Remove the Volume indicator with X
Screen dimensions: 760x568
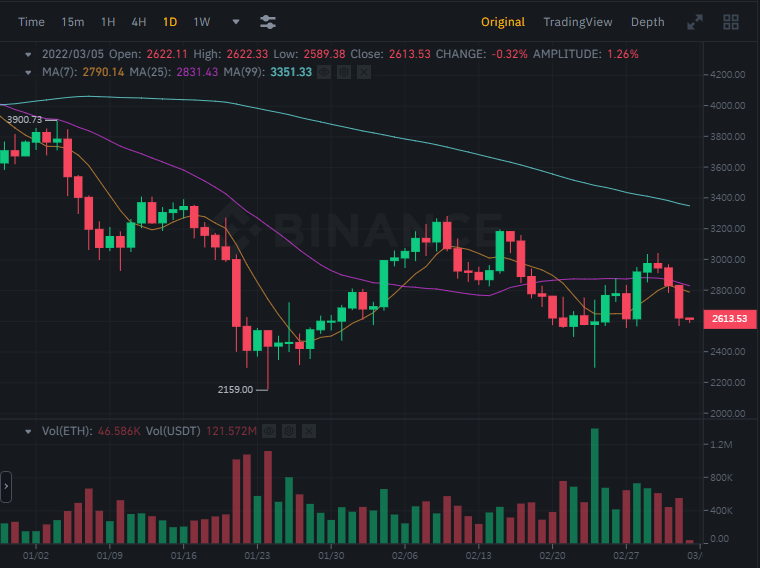pos(308,431)
